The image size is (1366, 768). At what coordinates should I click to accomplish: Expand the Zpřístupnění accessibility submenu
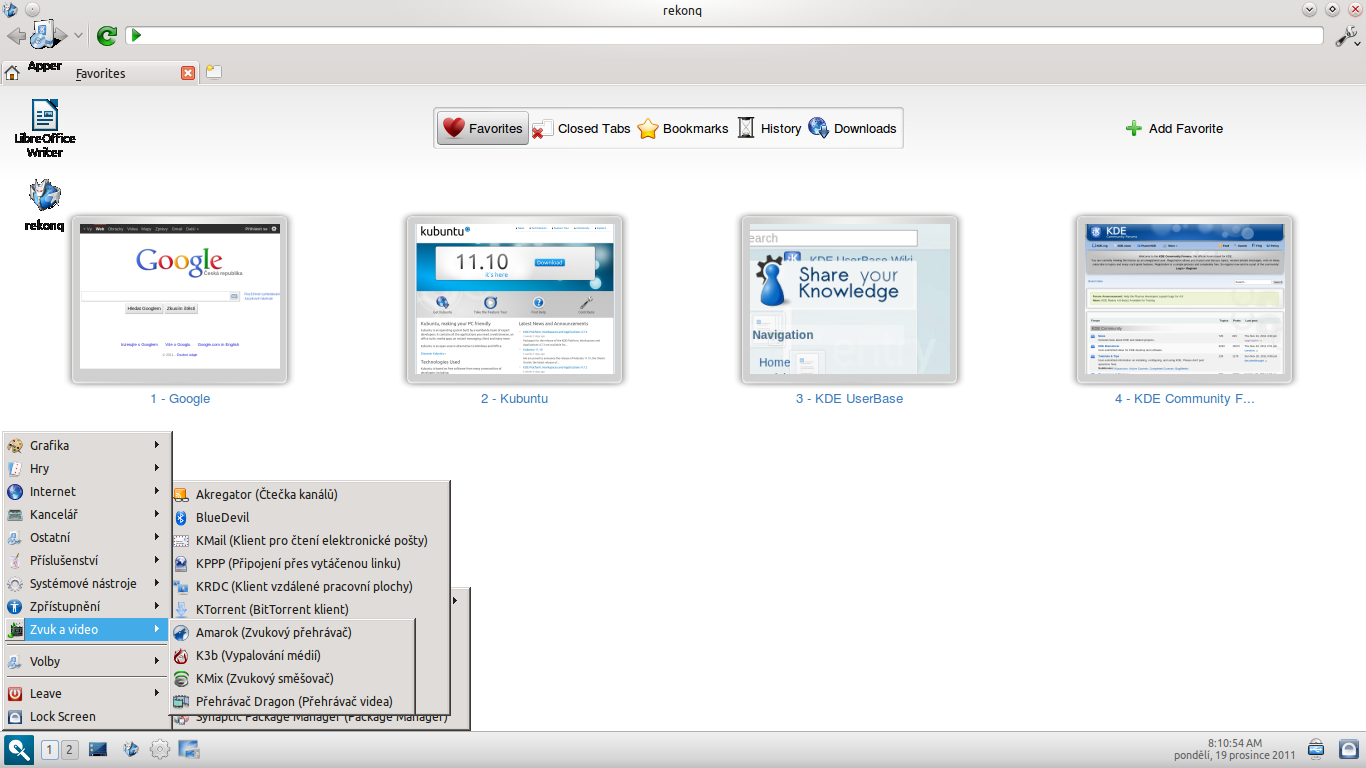coord(87,606)
